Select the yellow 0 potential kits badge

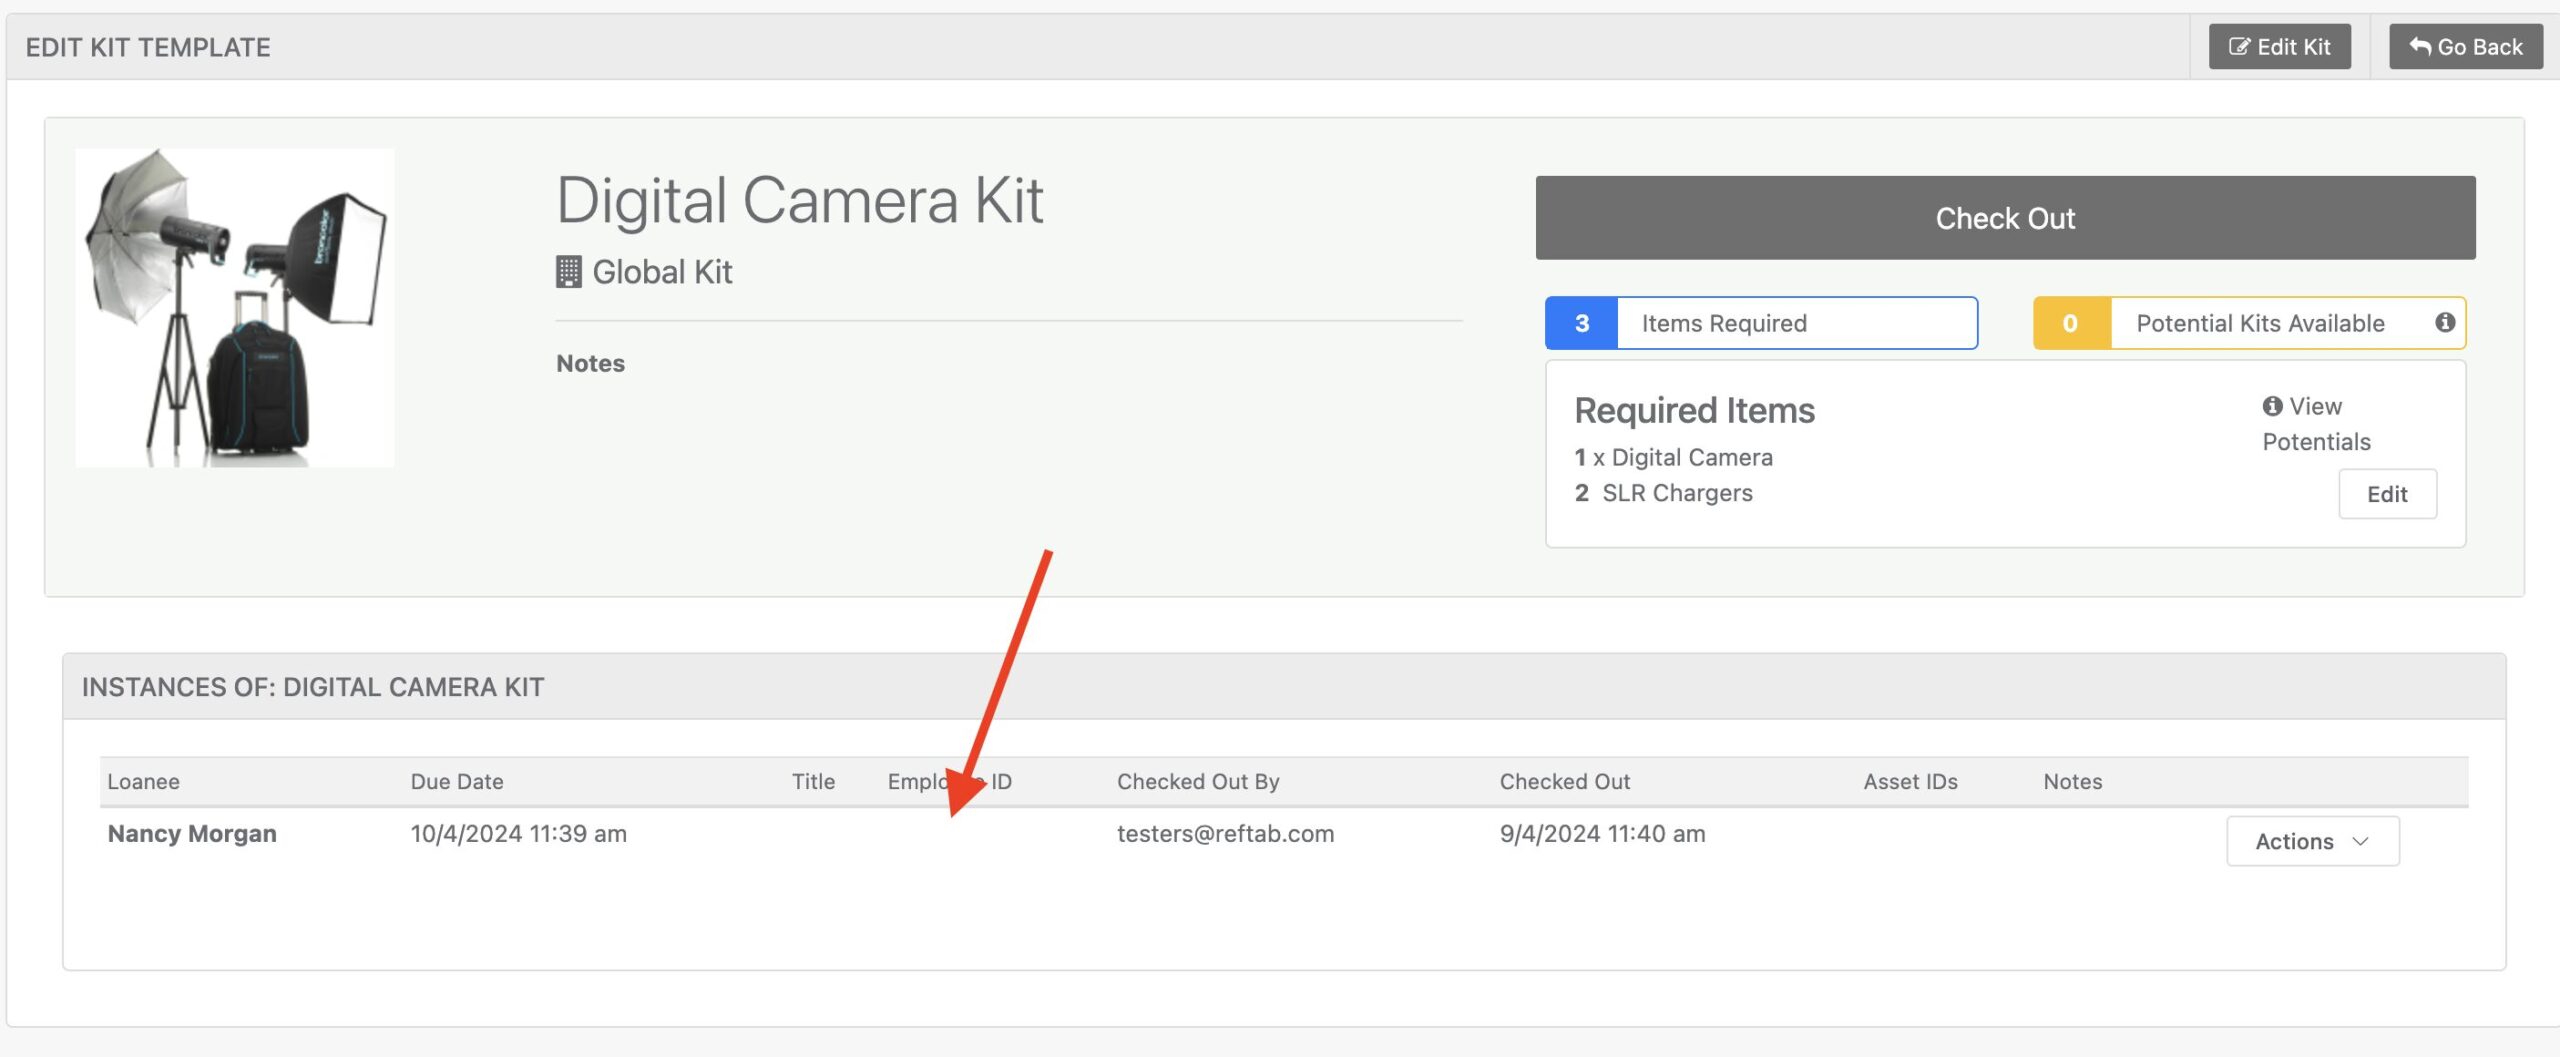(2071, 323)
